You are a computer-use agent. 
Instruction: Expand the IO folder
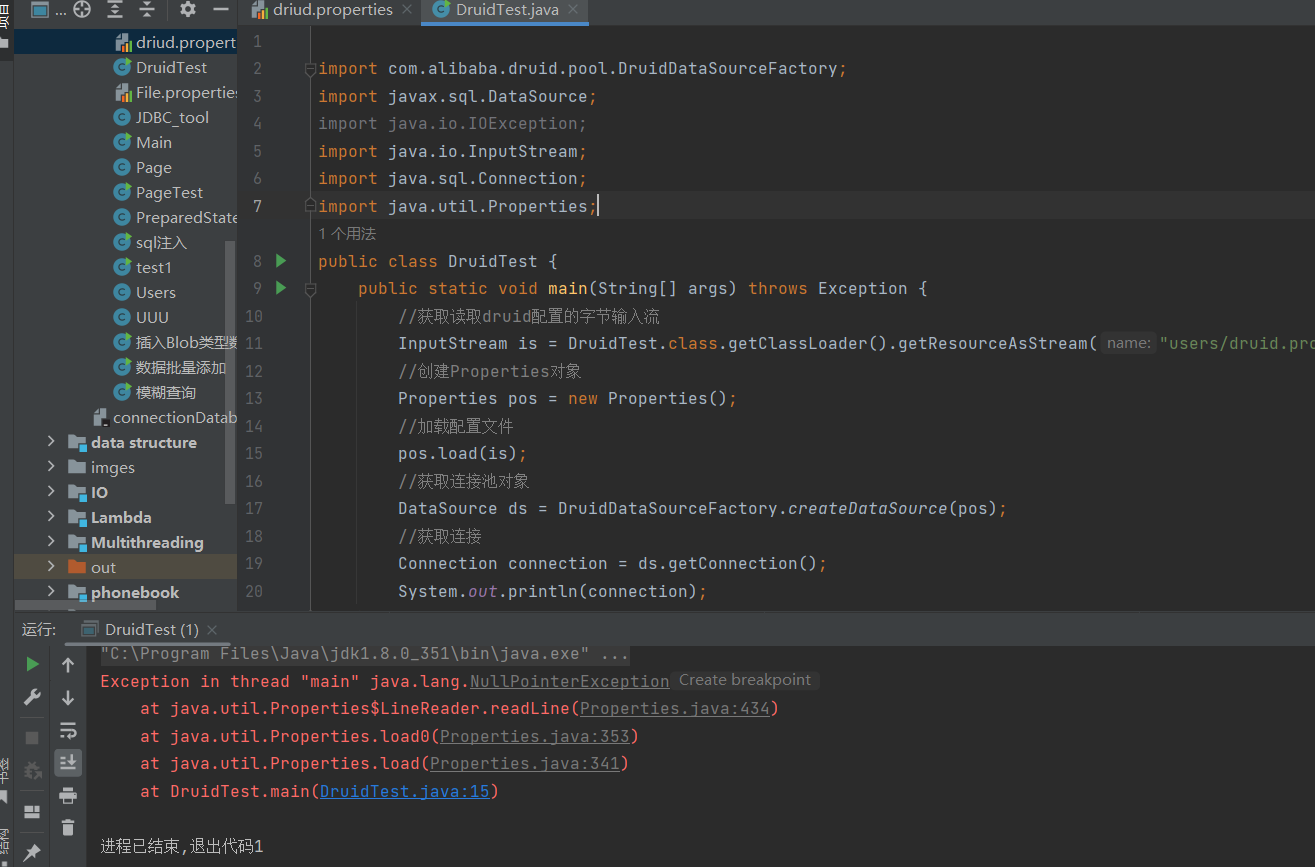point(51,492)
